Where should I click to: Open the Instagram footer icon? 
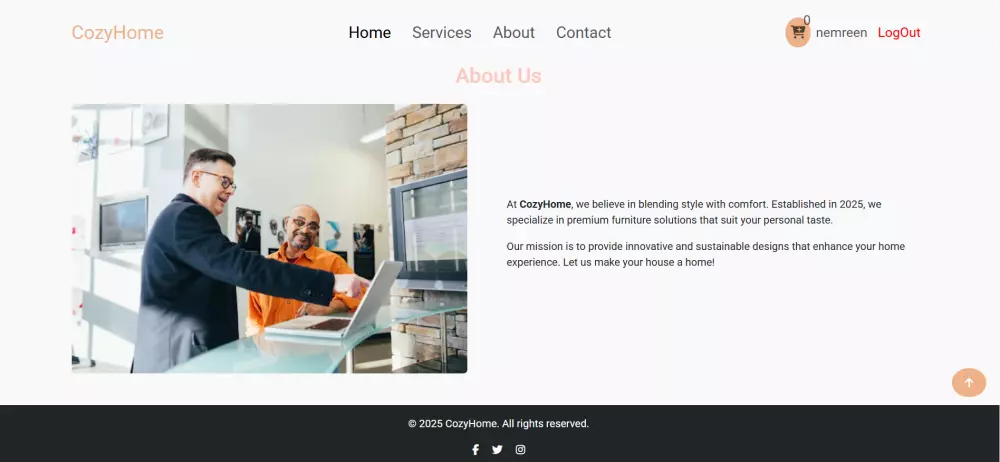point(520,449)
